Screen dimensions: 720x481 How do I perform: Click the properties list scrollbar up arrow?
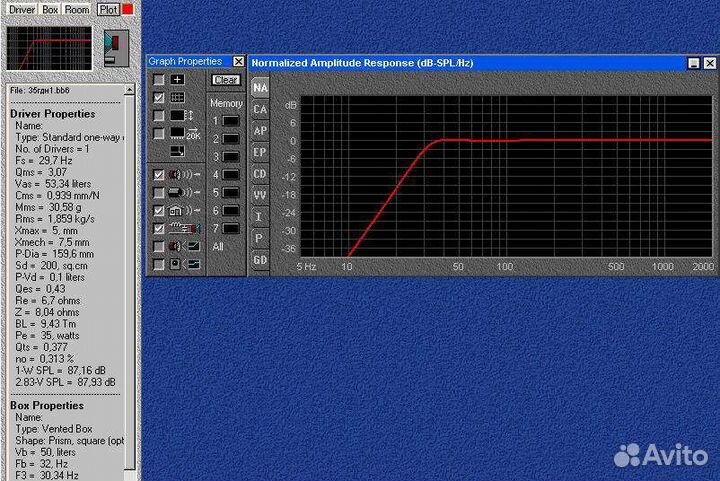coord(129,90)
